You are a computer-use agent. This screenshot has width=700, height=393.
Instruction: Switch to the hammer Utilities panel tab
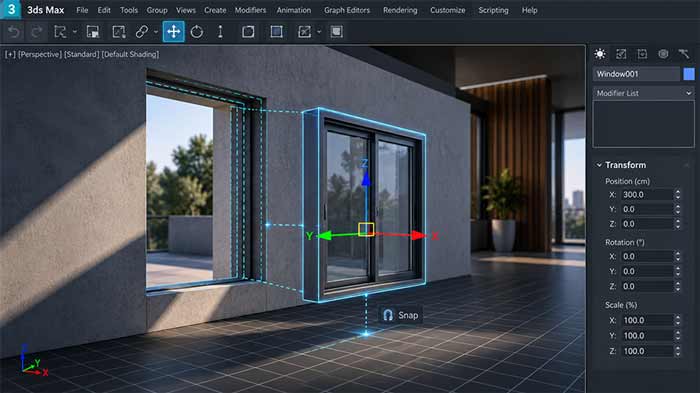tap(684, 54)
